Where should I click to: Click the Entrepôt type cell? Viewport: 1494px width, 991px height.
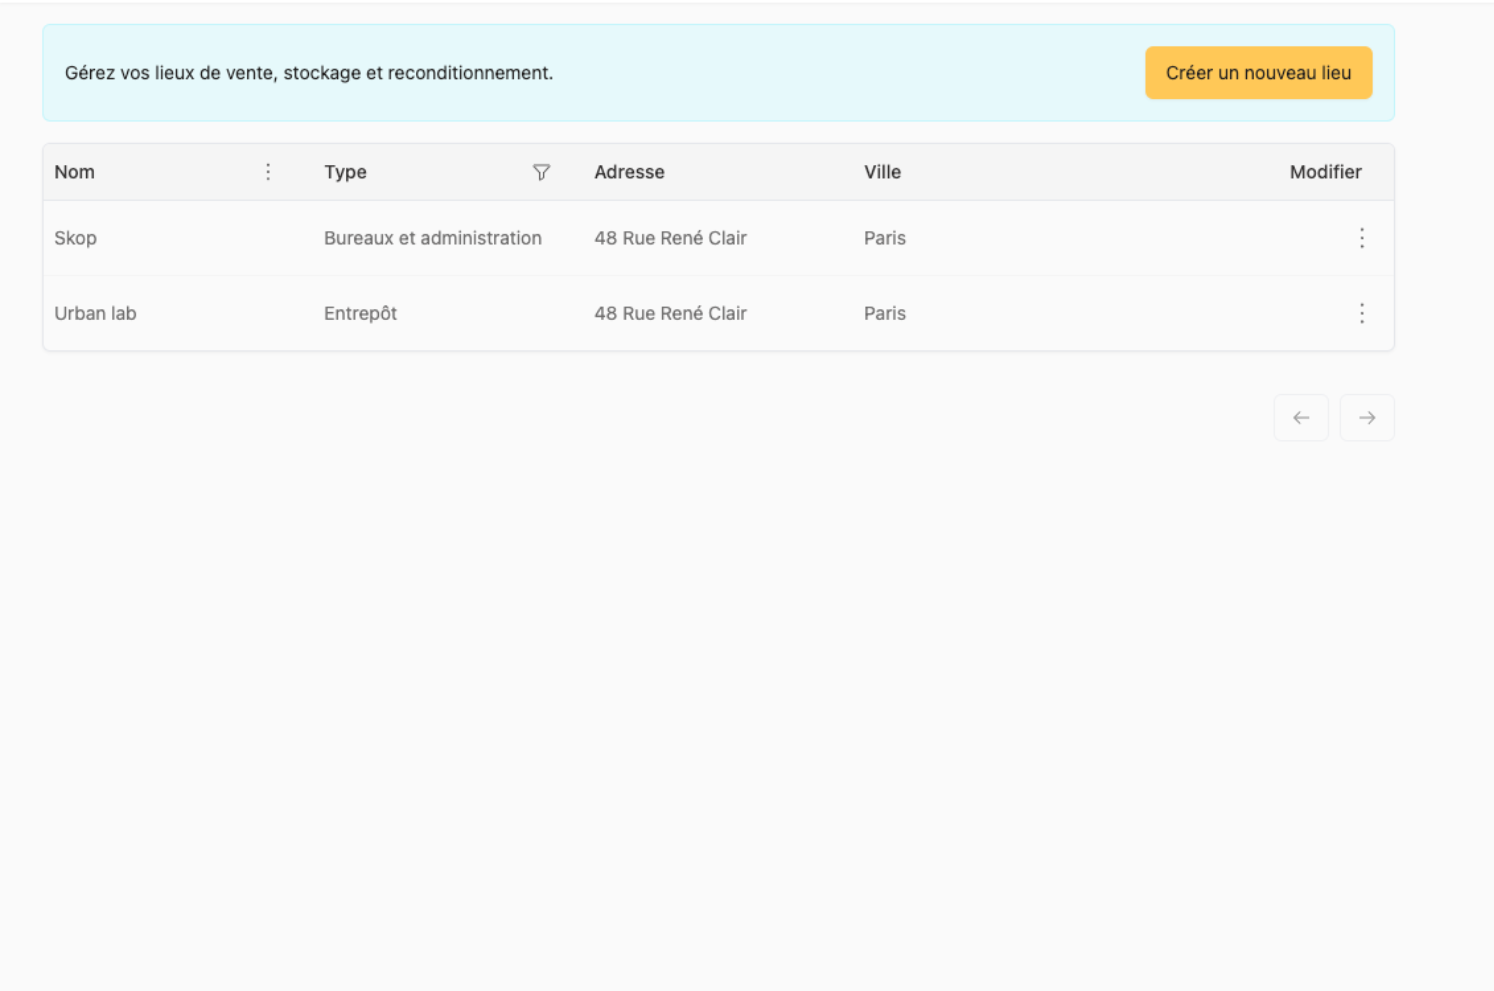(x=360, y=313)
